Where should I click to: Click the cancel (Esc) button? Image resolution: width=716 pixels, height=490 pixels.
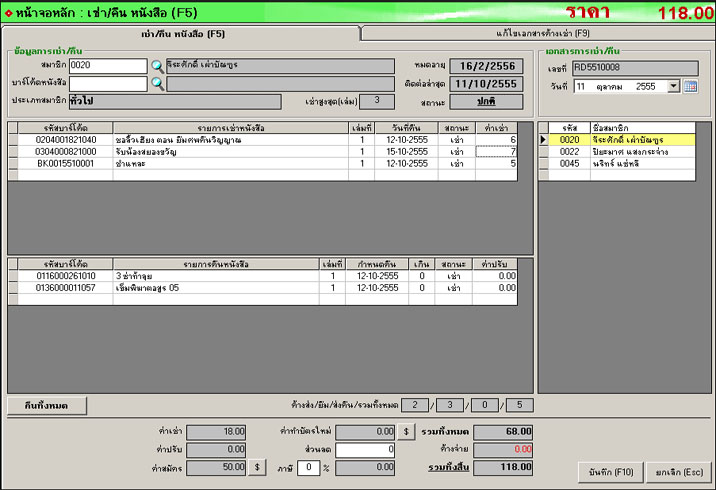(x=679, y=472)
